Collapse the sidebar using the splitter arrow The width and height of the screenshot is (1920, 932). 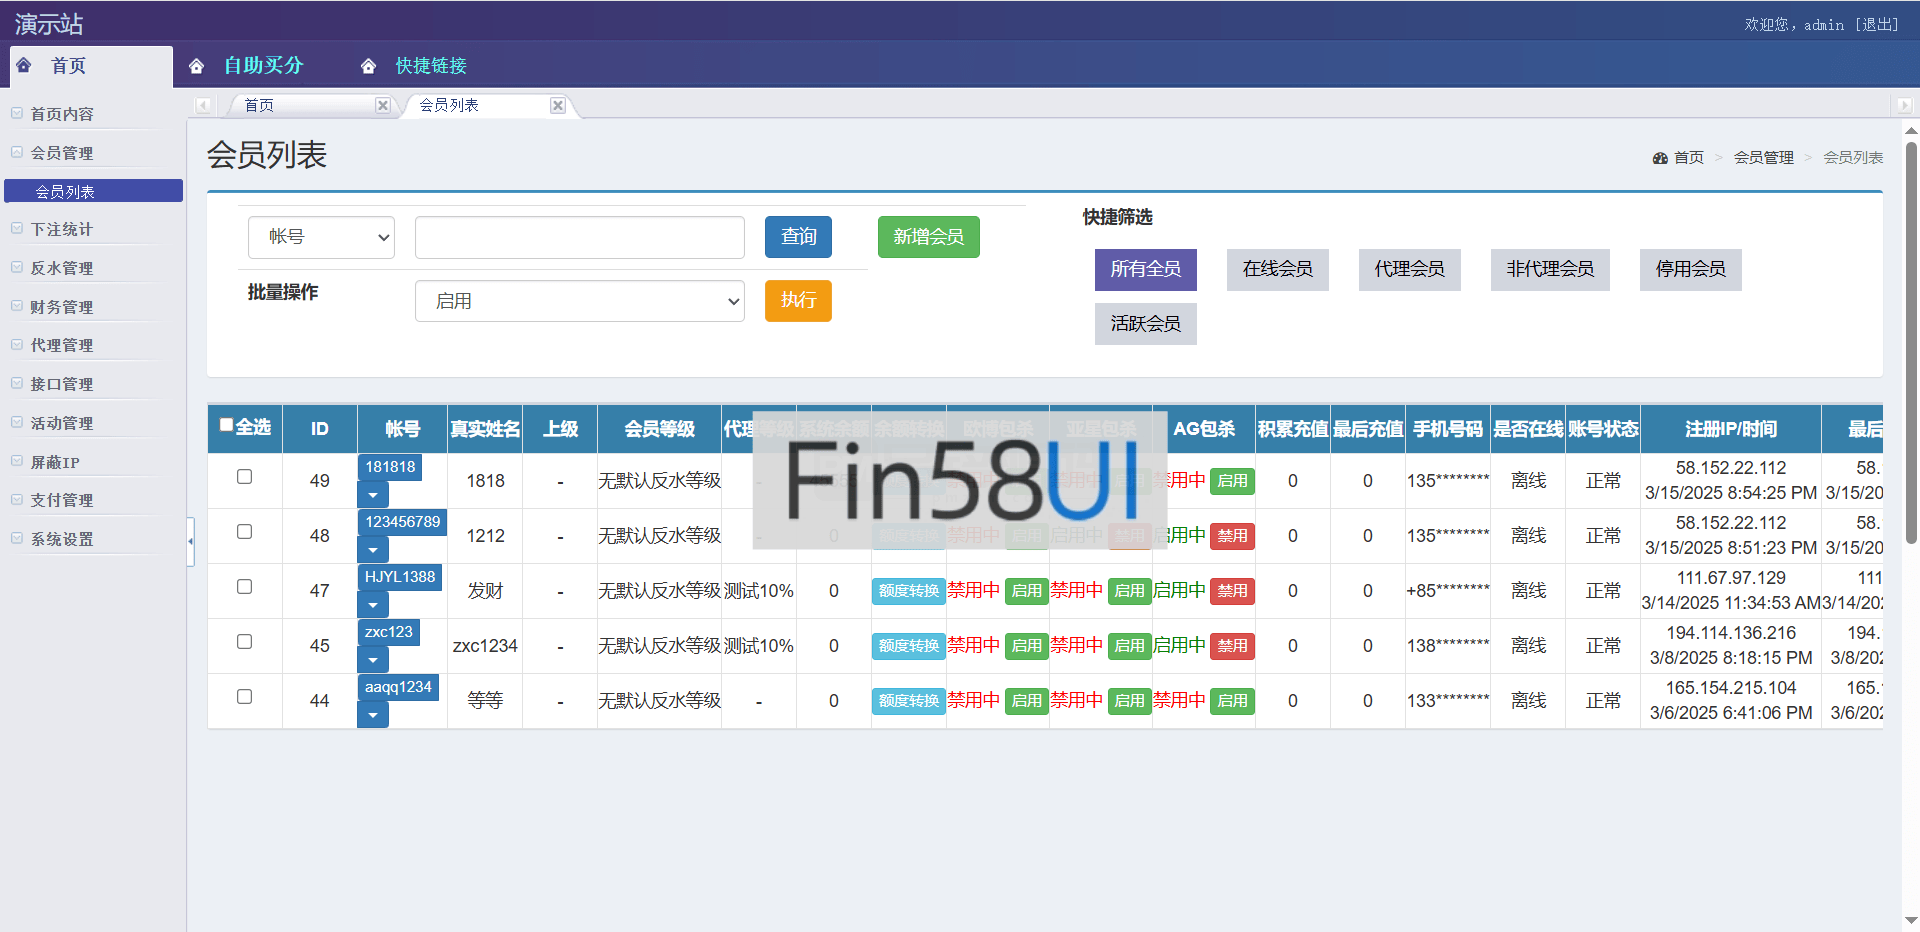pos(190,541)
